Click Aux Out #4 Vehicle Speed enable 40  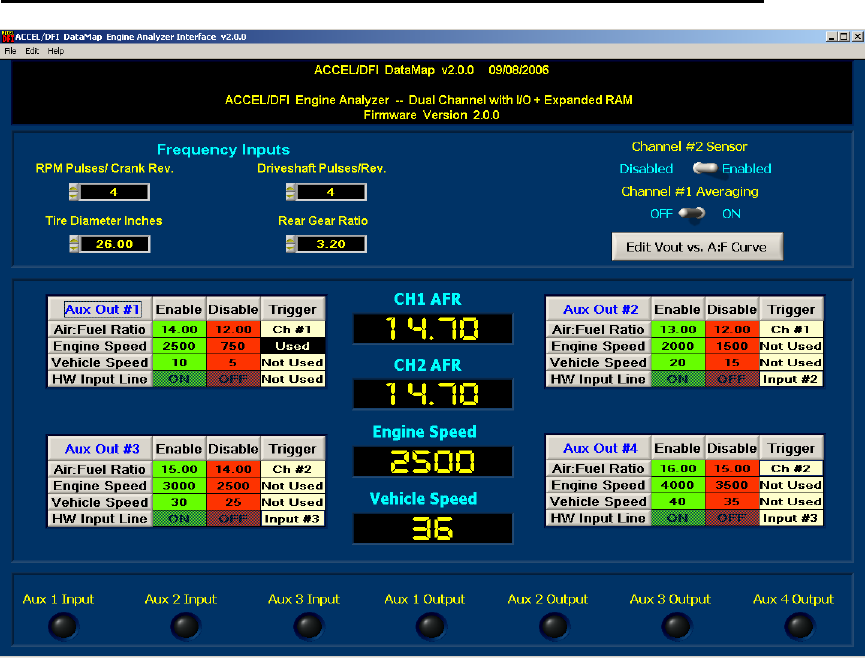coord(678,501)
